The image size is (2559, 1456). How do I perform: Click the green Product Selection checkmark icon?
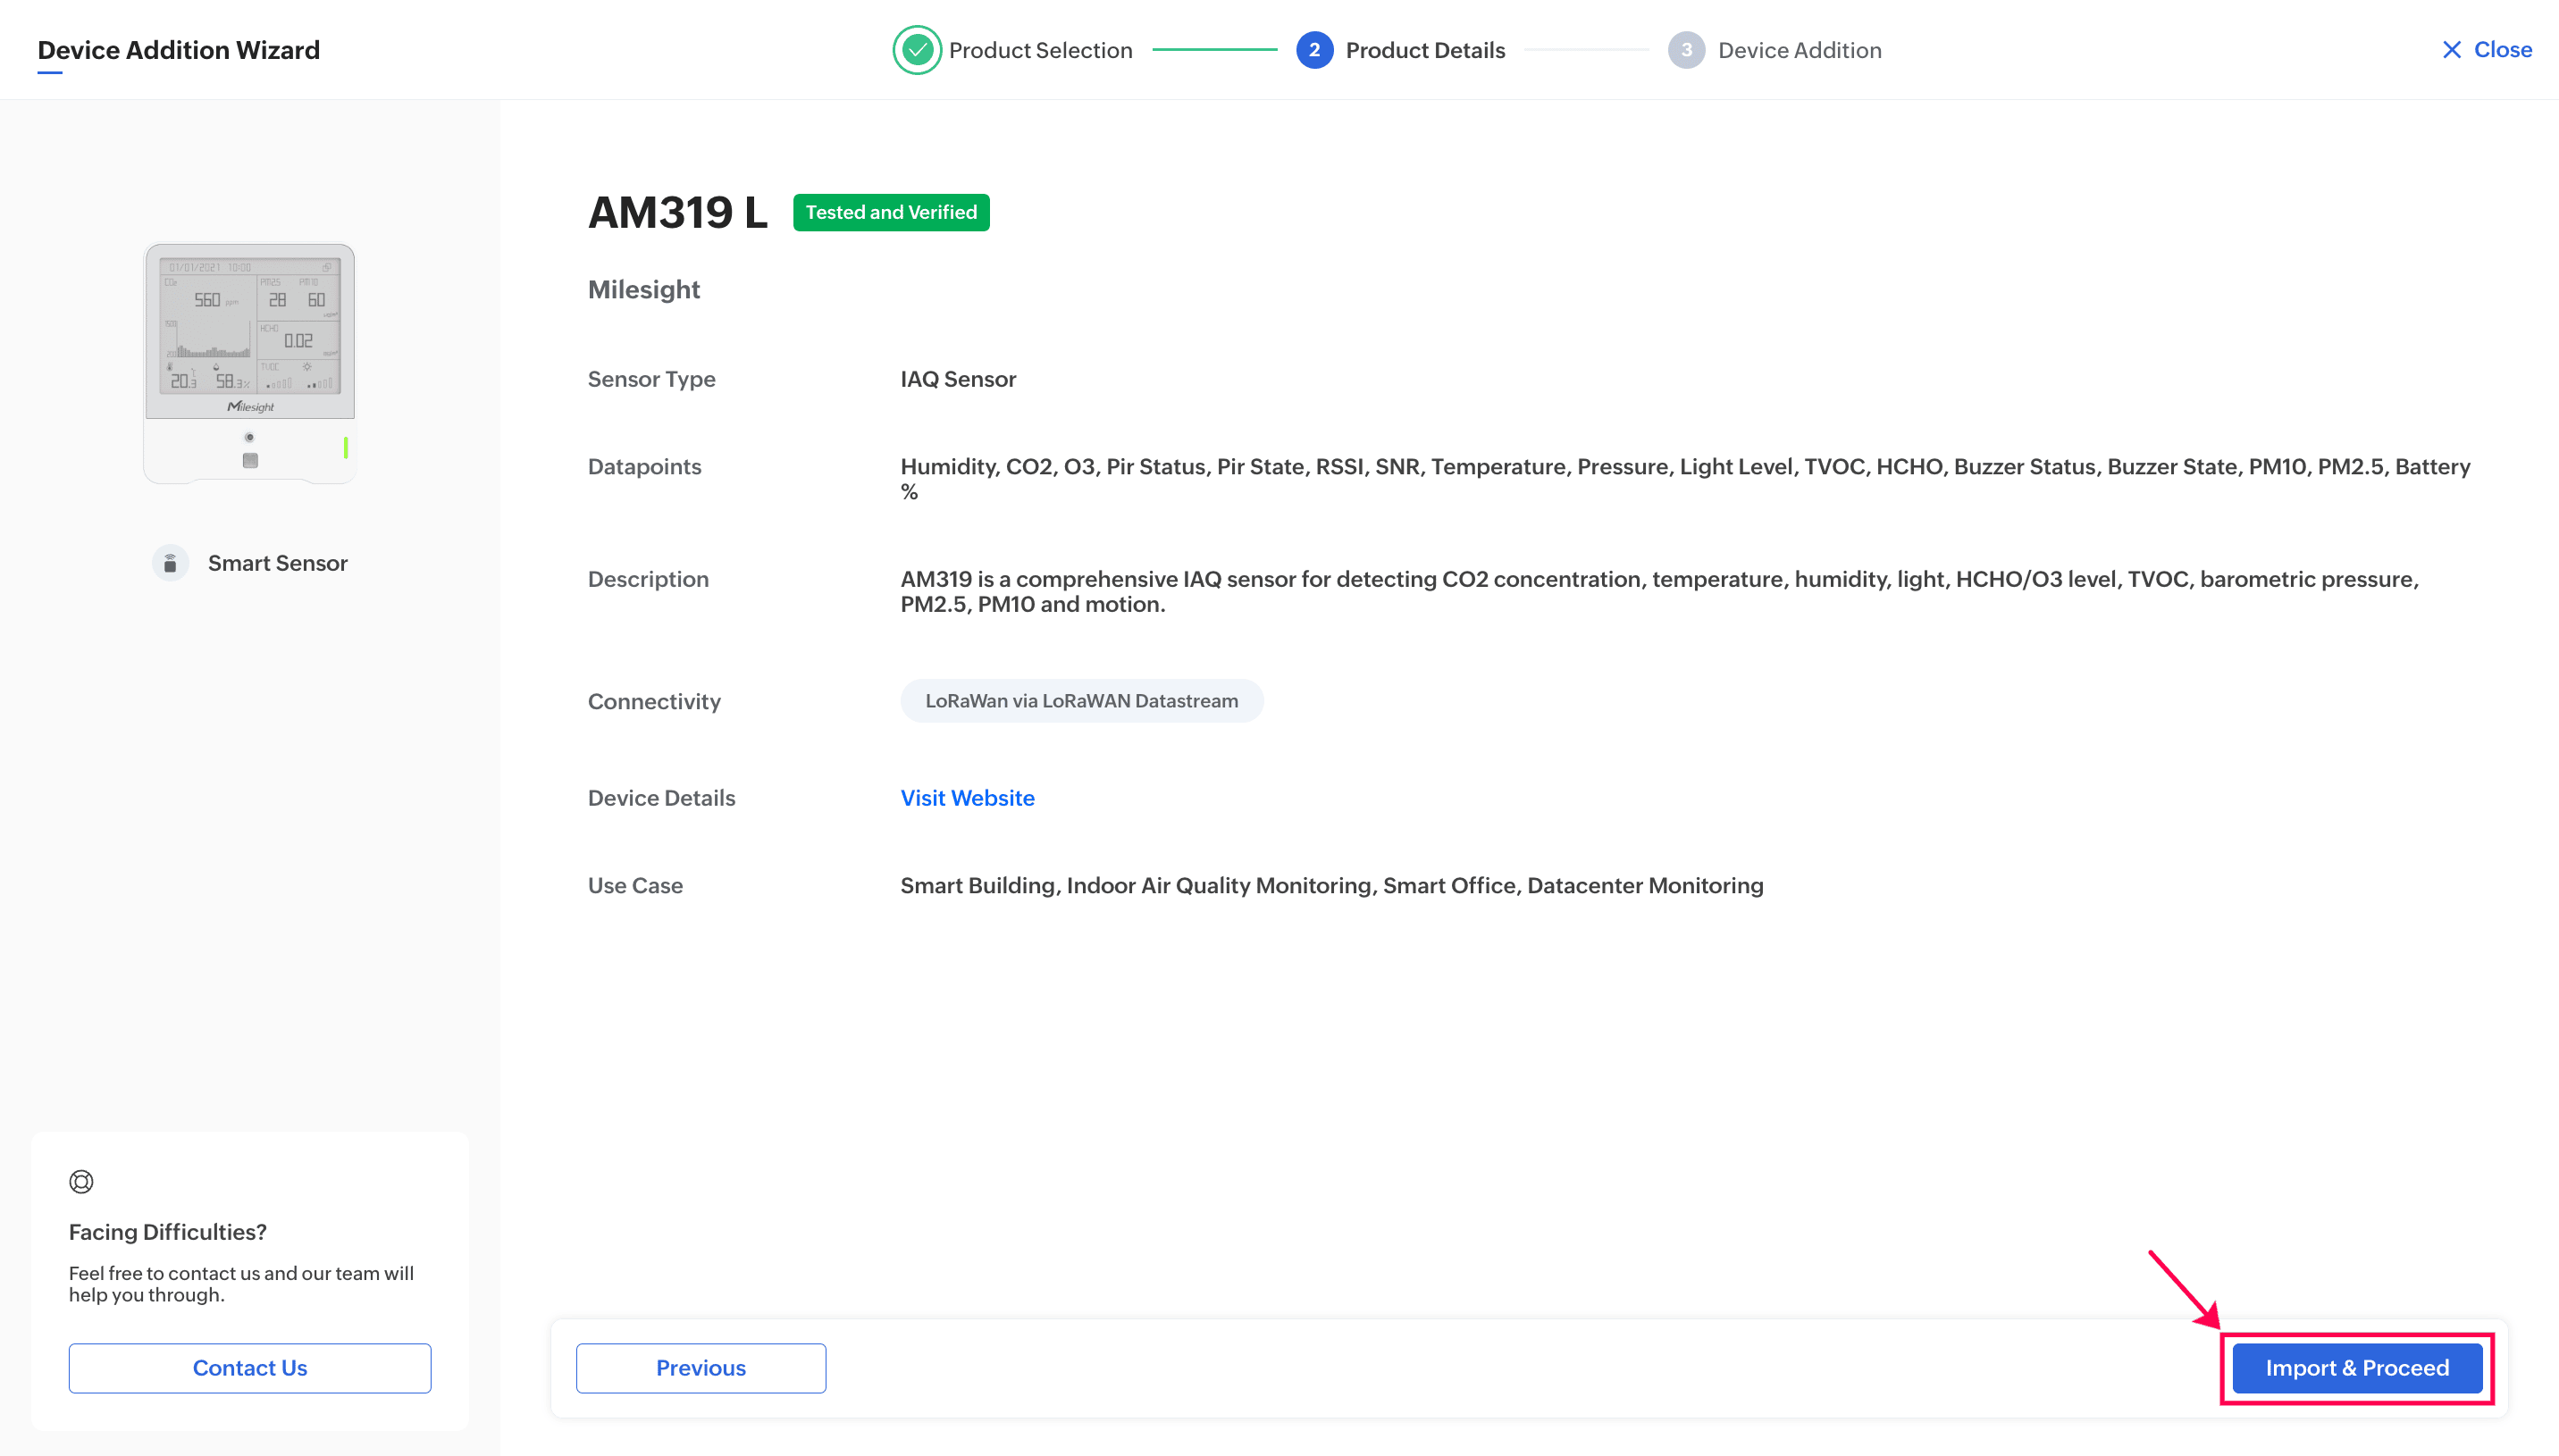pyautogui.click(x=916, y=50)
